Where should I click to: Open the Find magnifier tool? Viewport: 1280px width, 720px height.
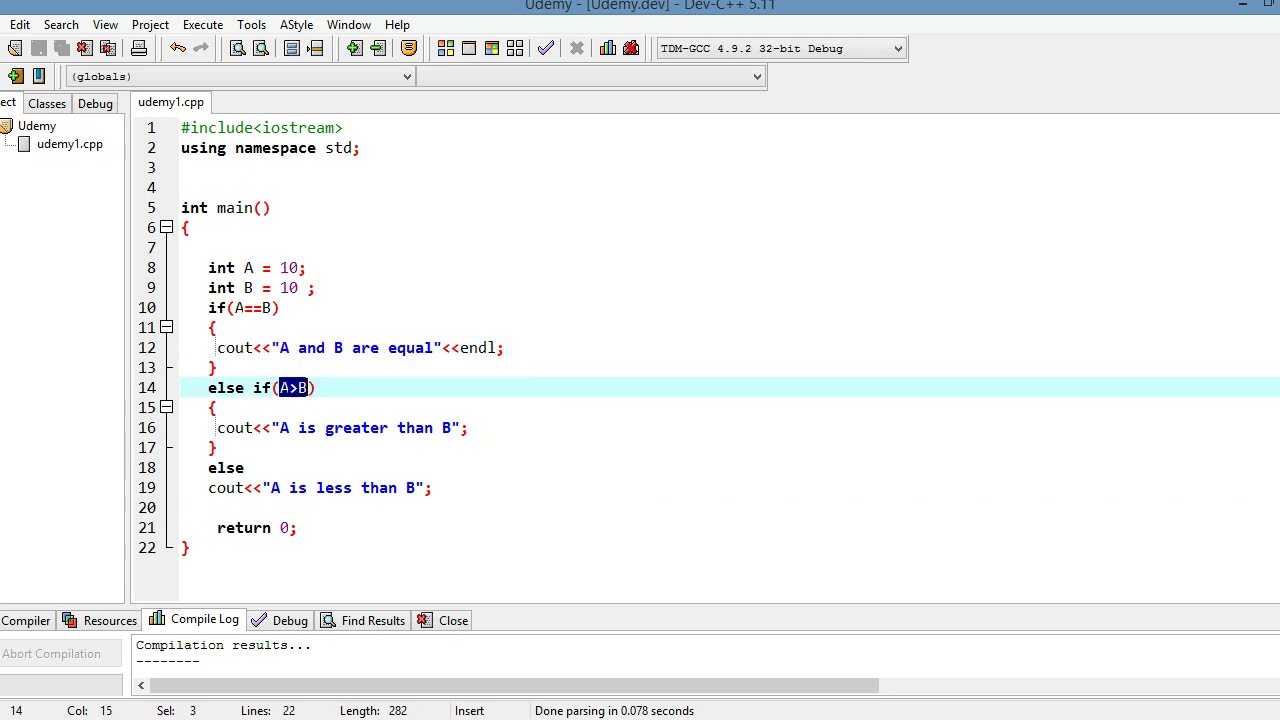click(x=238, y=48)
